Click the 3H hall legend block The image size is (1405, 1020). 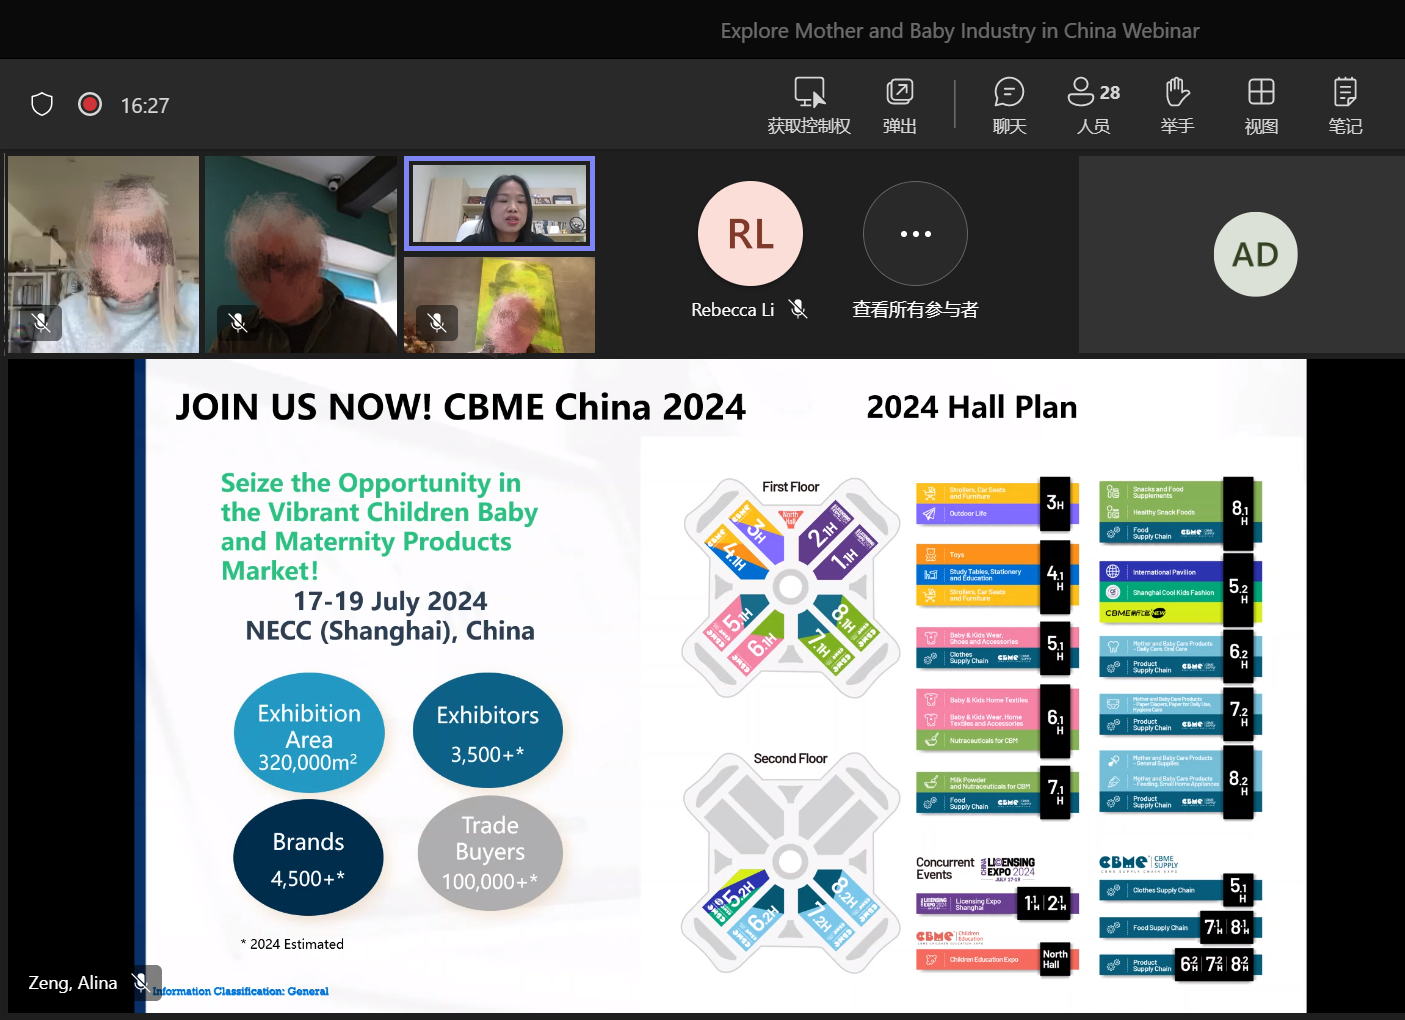[997, 503]
